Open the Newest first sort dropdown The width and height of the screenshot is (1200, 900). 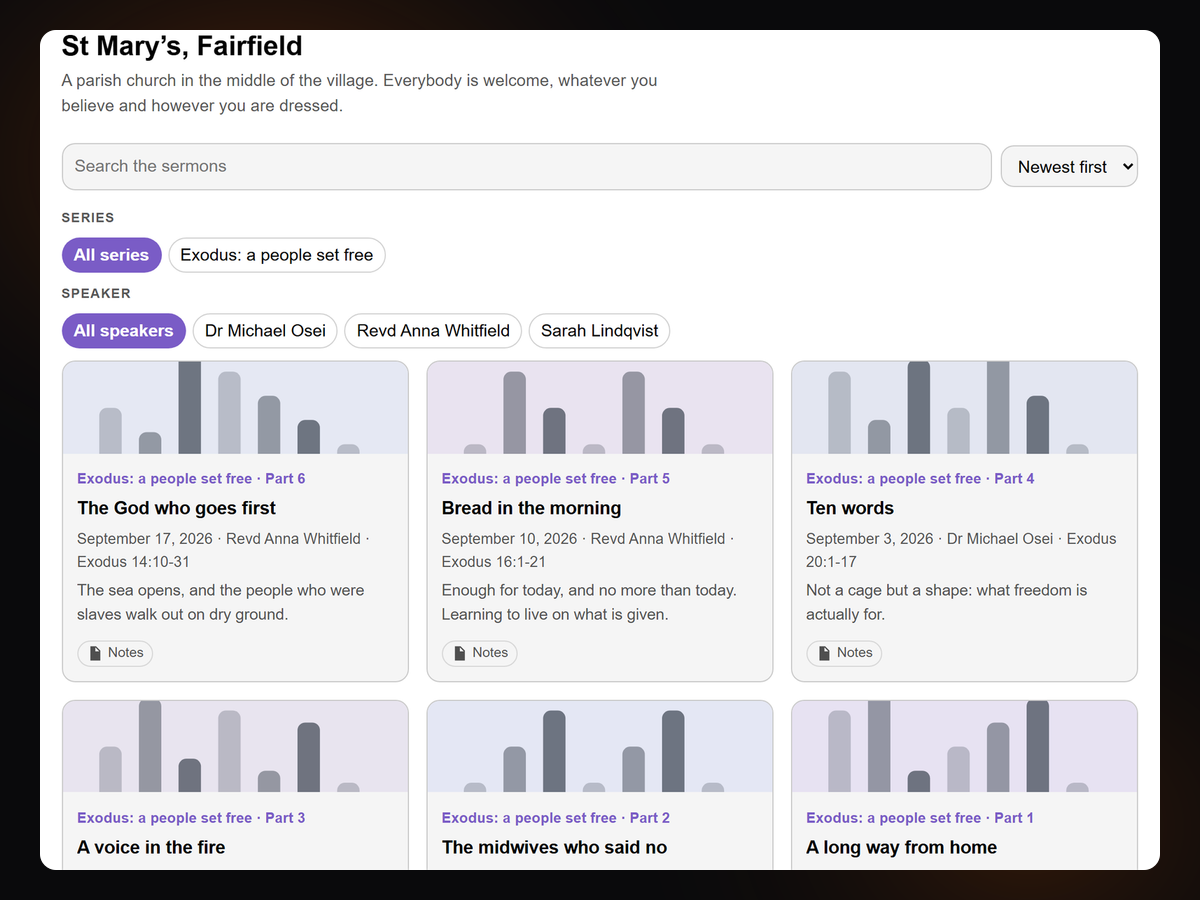click(1069, 167)
